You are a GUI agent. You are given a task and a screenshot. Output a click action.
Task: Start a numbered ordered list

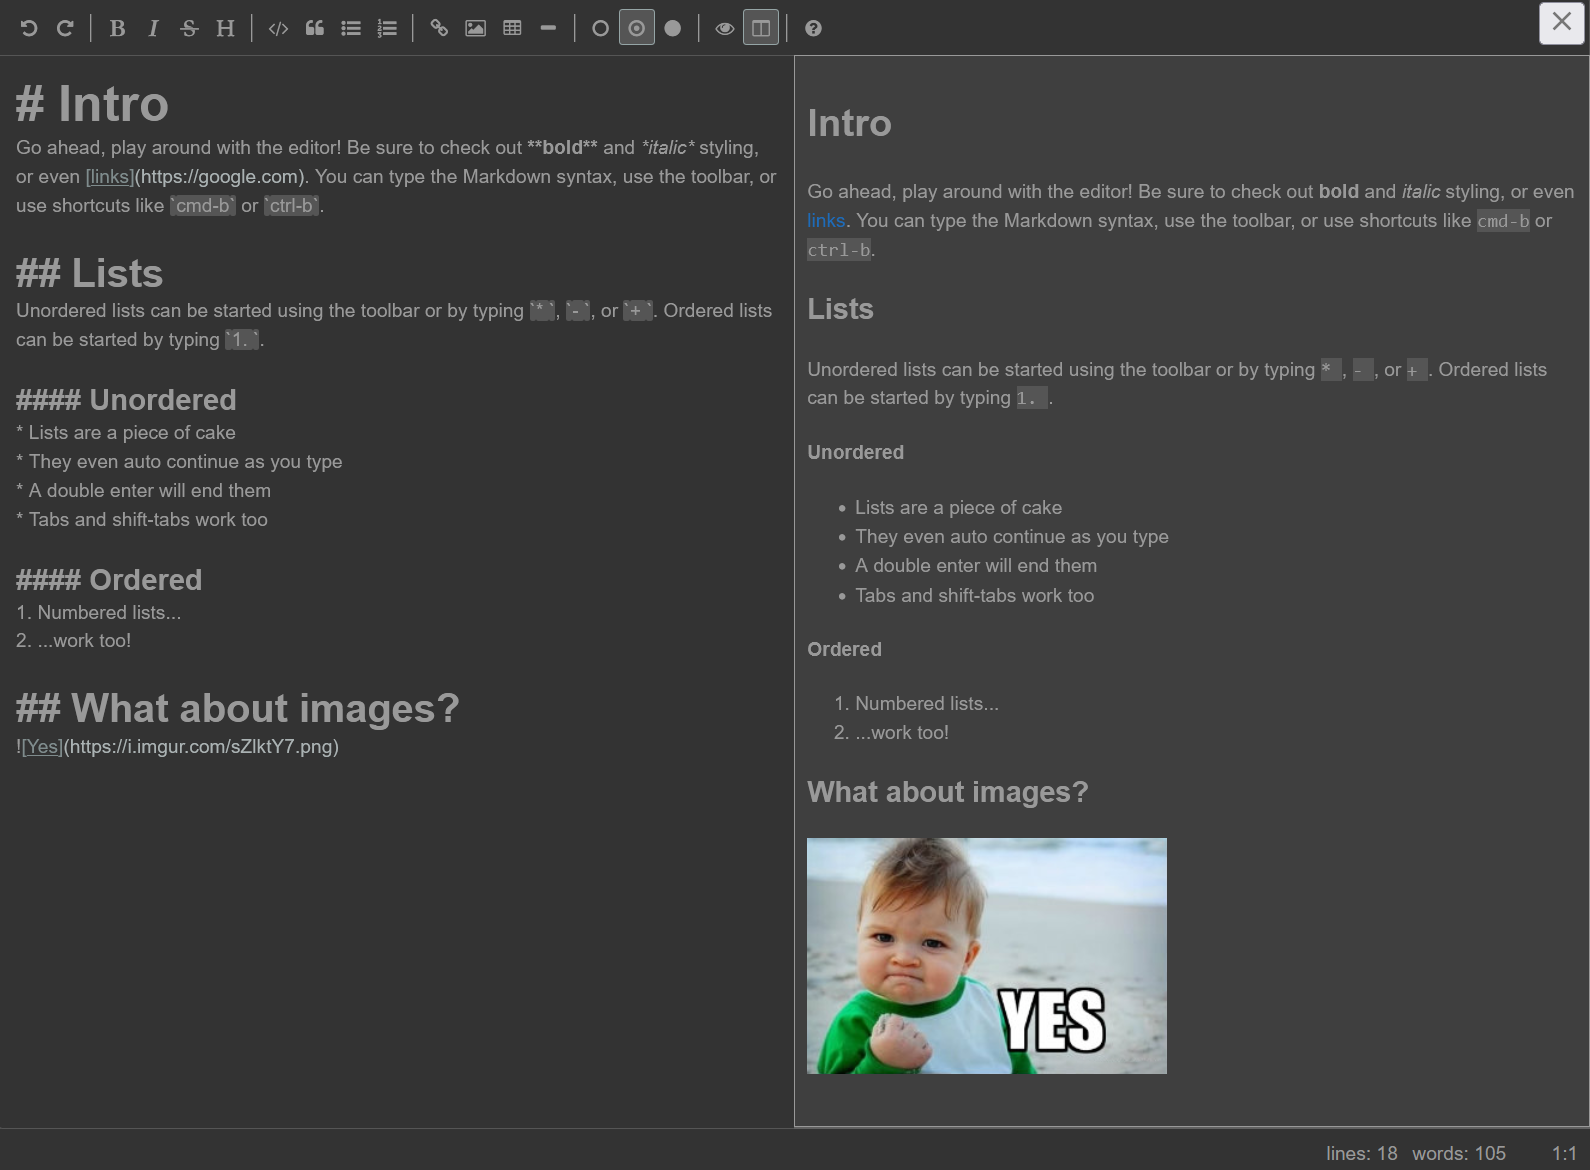click(387, 28)
